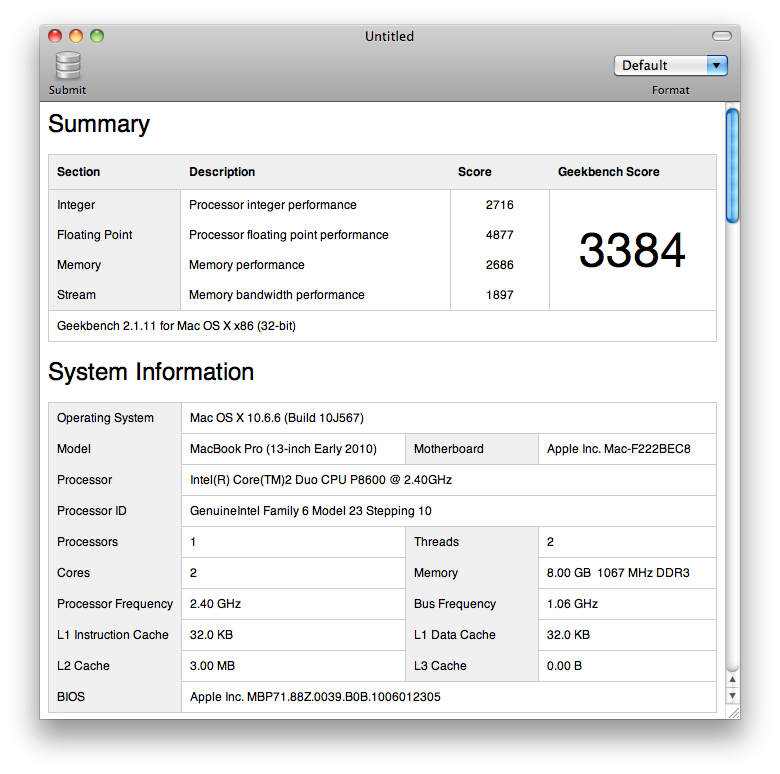Image resolution: width=780 pixels, height=774 pixels.
Task: Click the Operating System row label
Action: (105, 418)
